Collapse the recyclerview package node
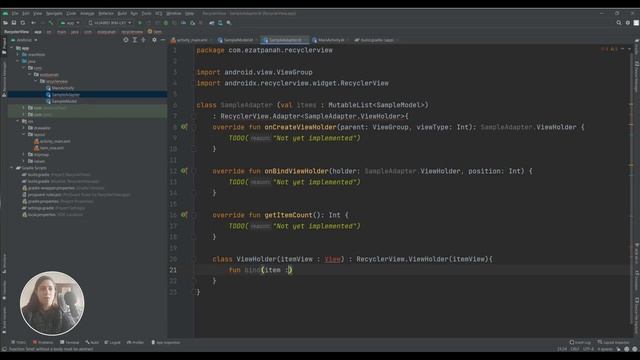640x360 pixels. point(36,81)
